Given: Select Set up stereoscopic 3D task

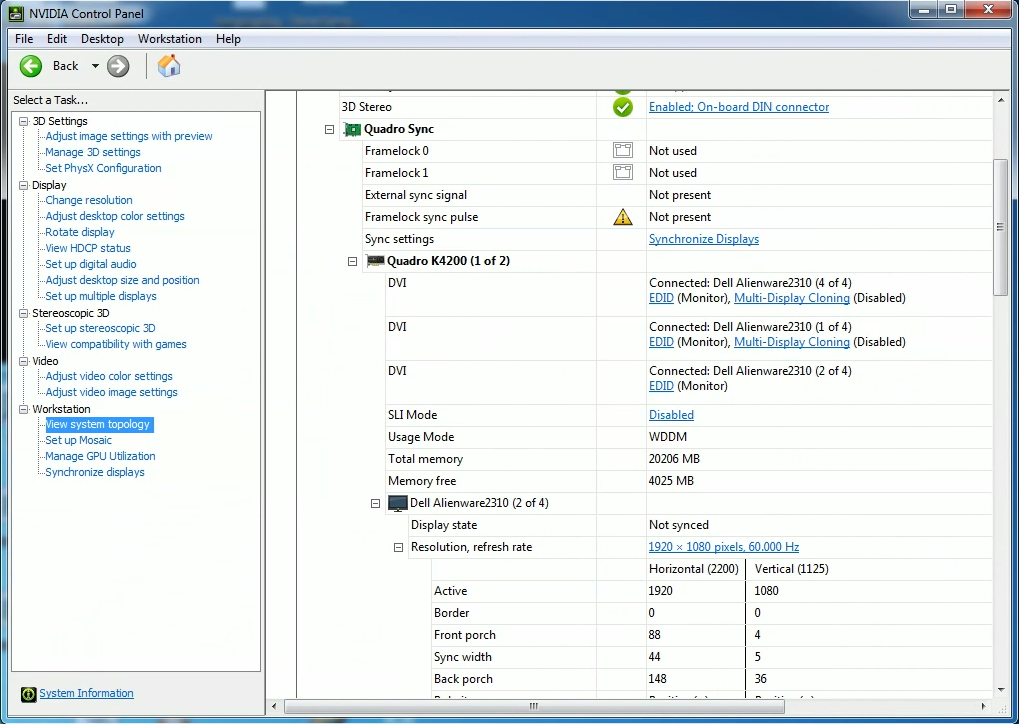Looking at the screenshot, I should pos(100,328).
